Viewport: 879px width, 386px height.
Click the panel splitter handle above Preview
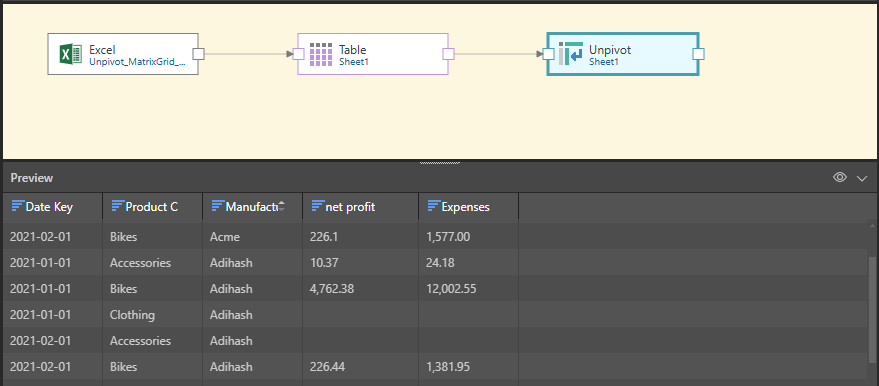[440, 164]
